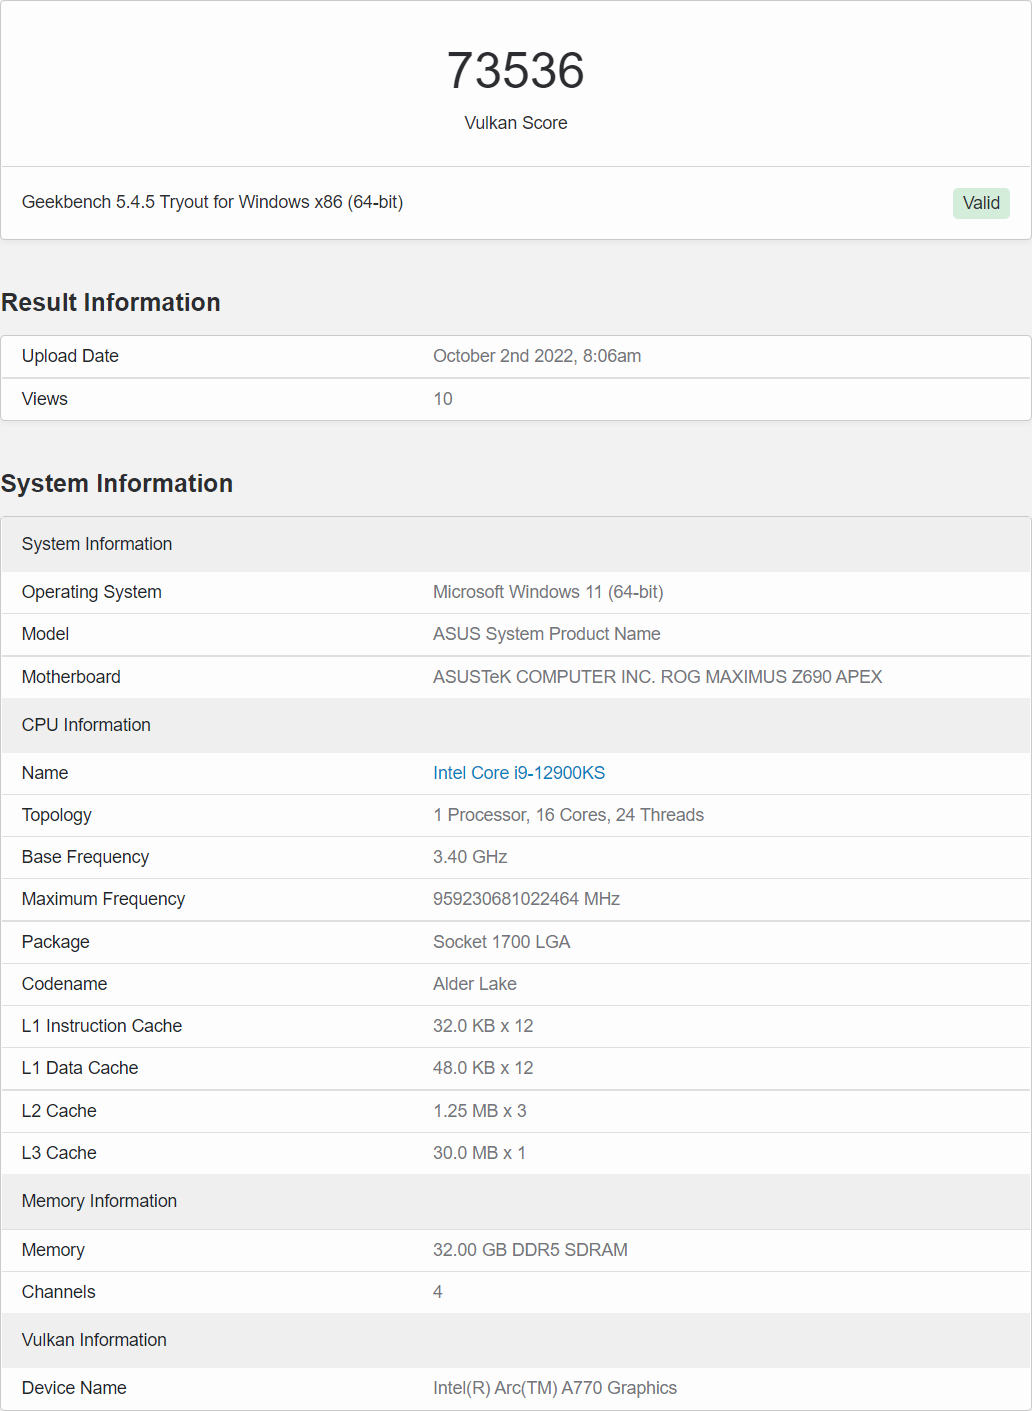Click the Microsoft Windows 11 operating system value
The height and width of the screenshot is (1411, 1032).
pos(547,592)
